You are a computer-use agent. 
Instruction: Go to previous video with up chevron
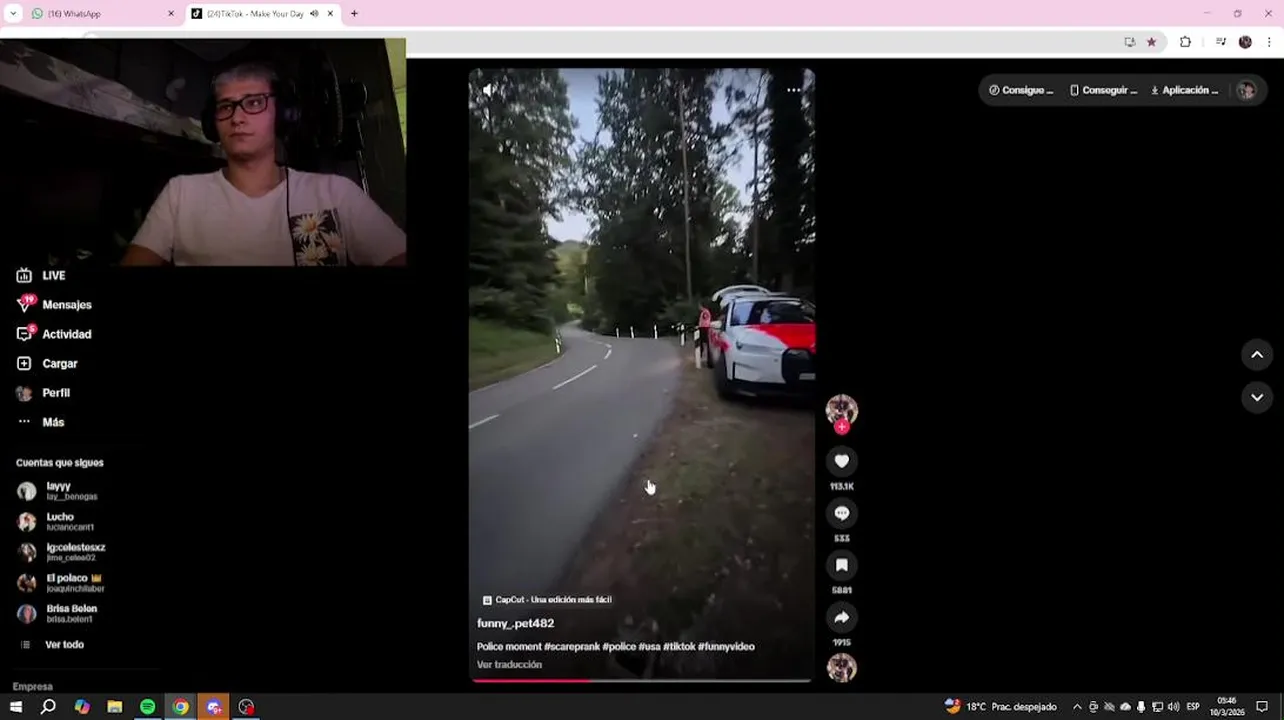[x=1257, y=355]
